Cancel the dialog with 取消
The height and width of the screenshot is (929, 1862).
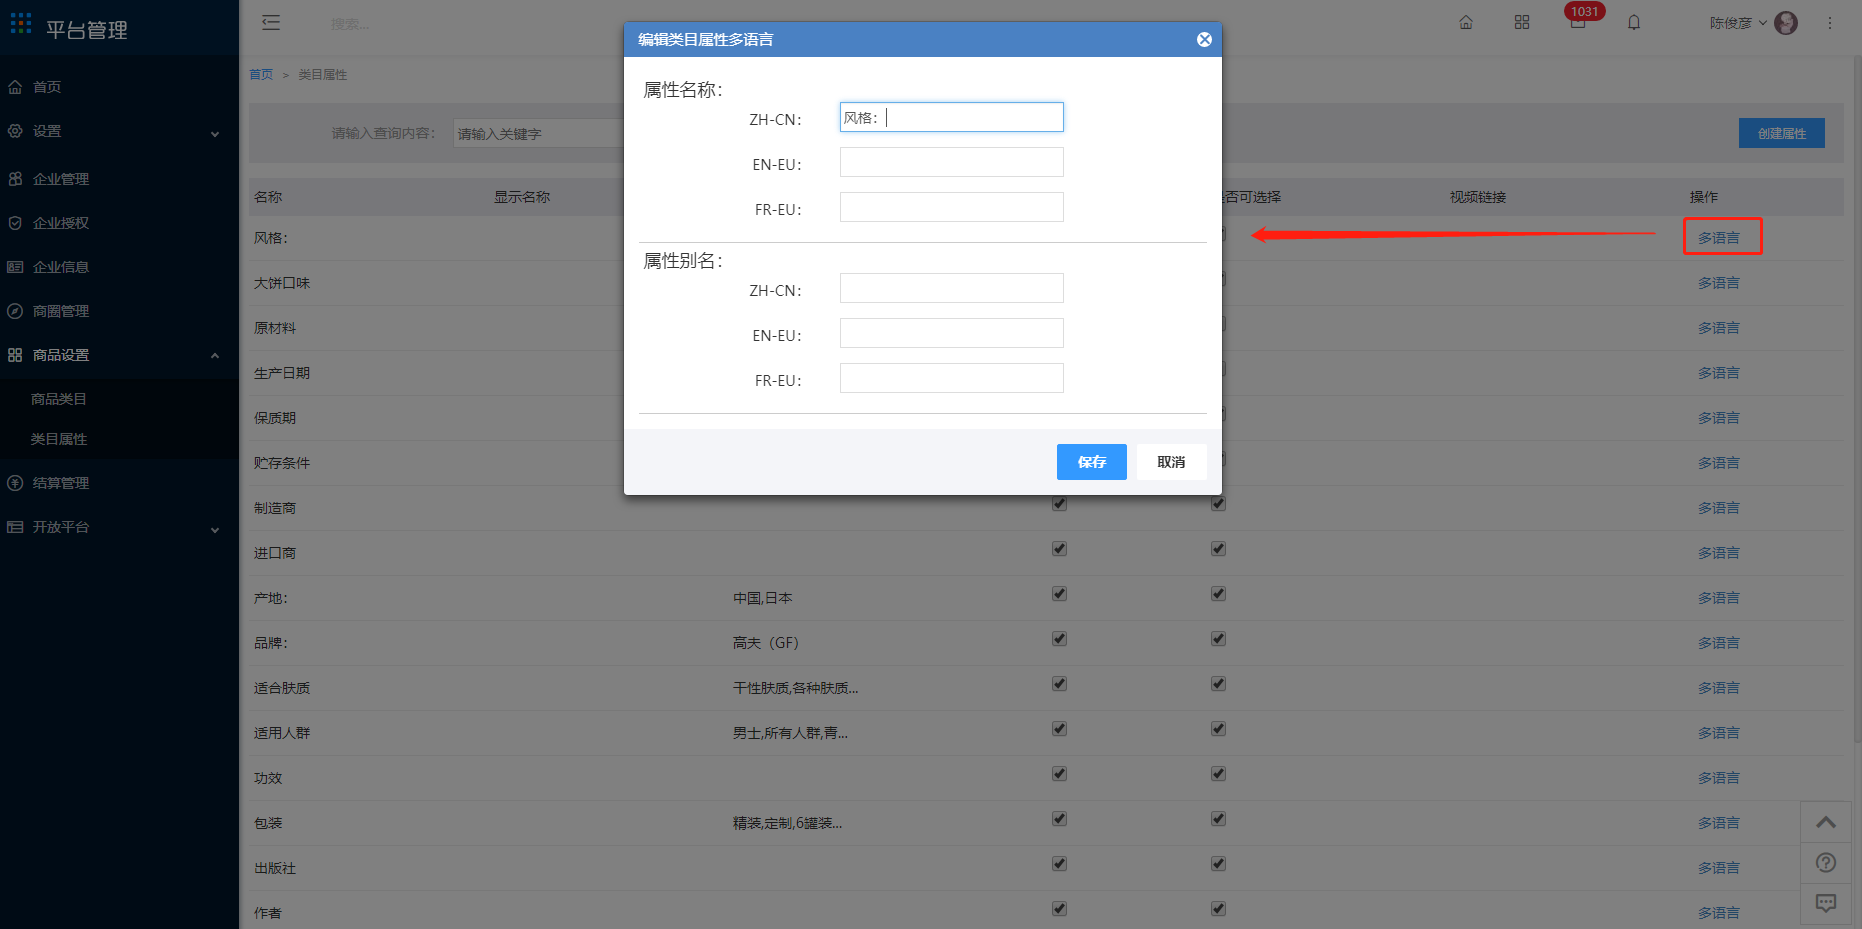(1171, 462)
